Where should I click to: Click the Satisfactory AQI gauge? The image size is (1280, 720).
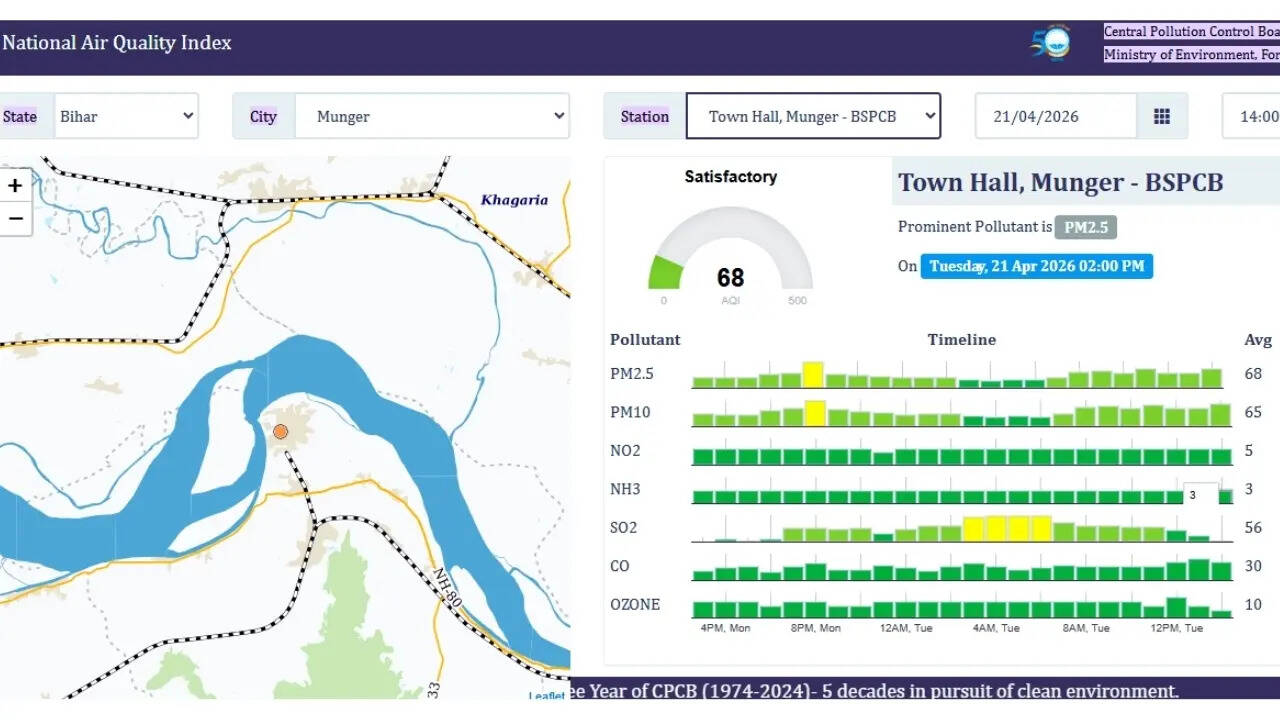coord(730,250)
